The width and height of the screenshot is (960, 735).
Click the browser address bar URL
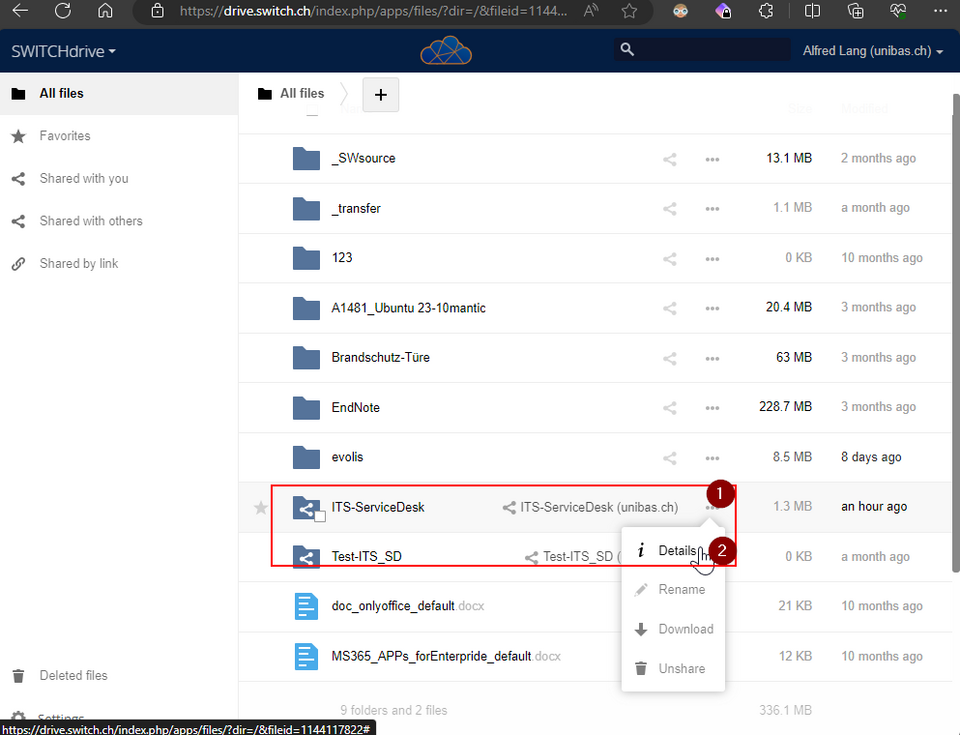click(x=373, y=11)
